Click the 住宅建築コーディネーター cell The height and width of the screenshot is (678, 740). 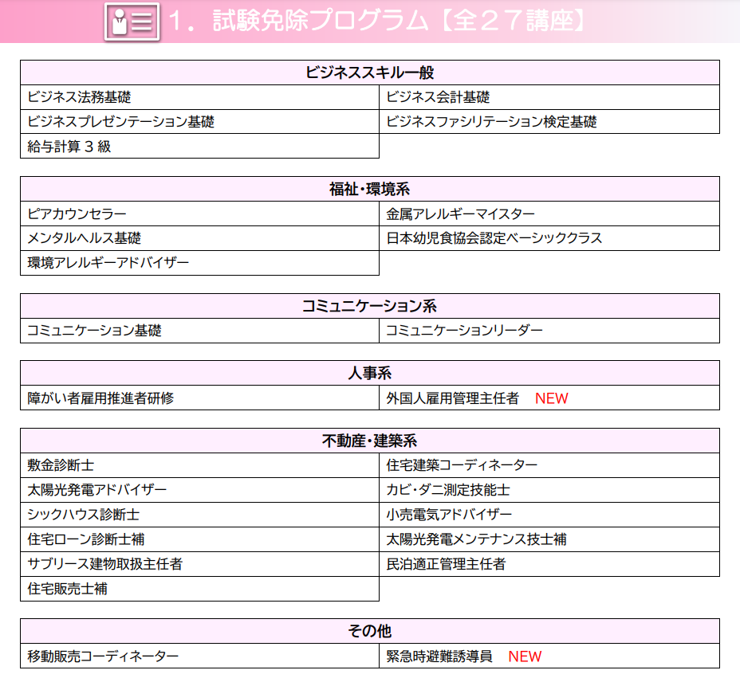point(549,465)
